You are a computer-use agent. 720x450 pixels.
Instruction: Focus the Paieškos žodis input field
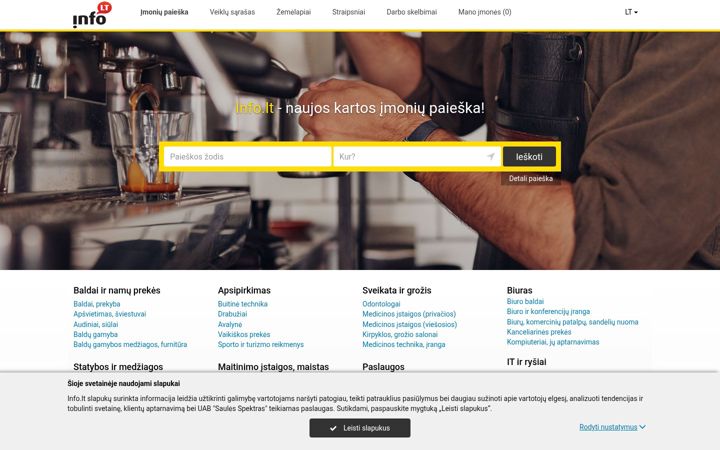point(248,157)
